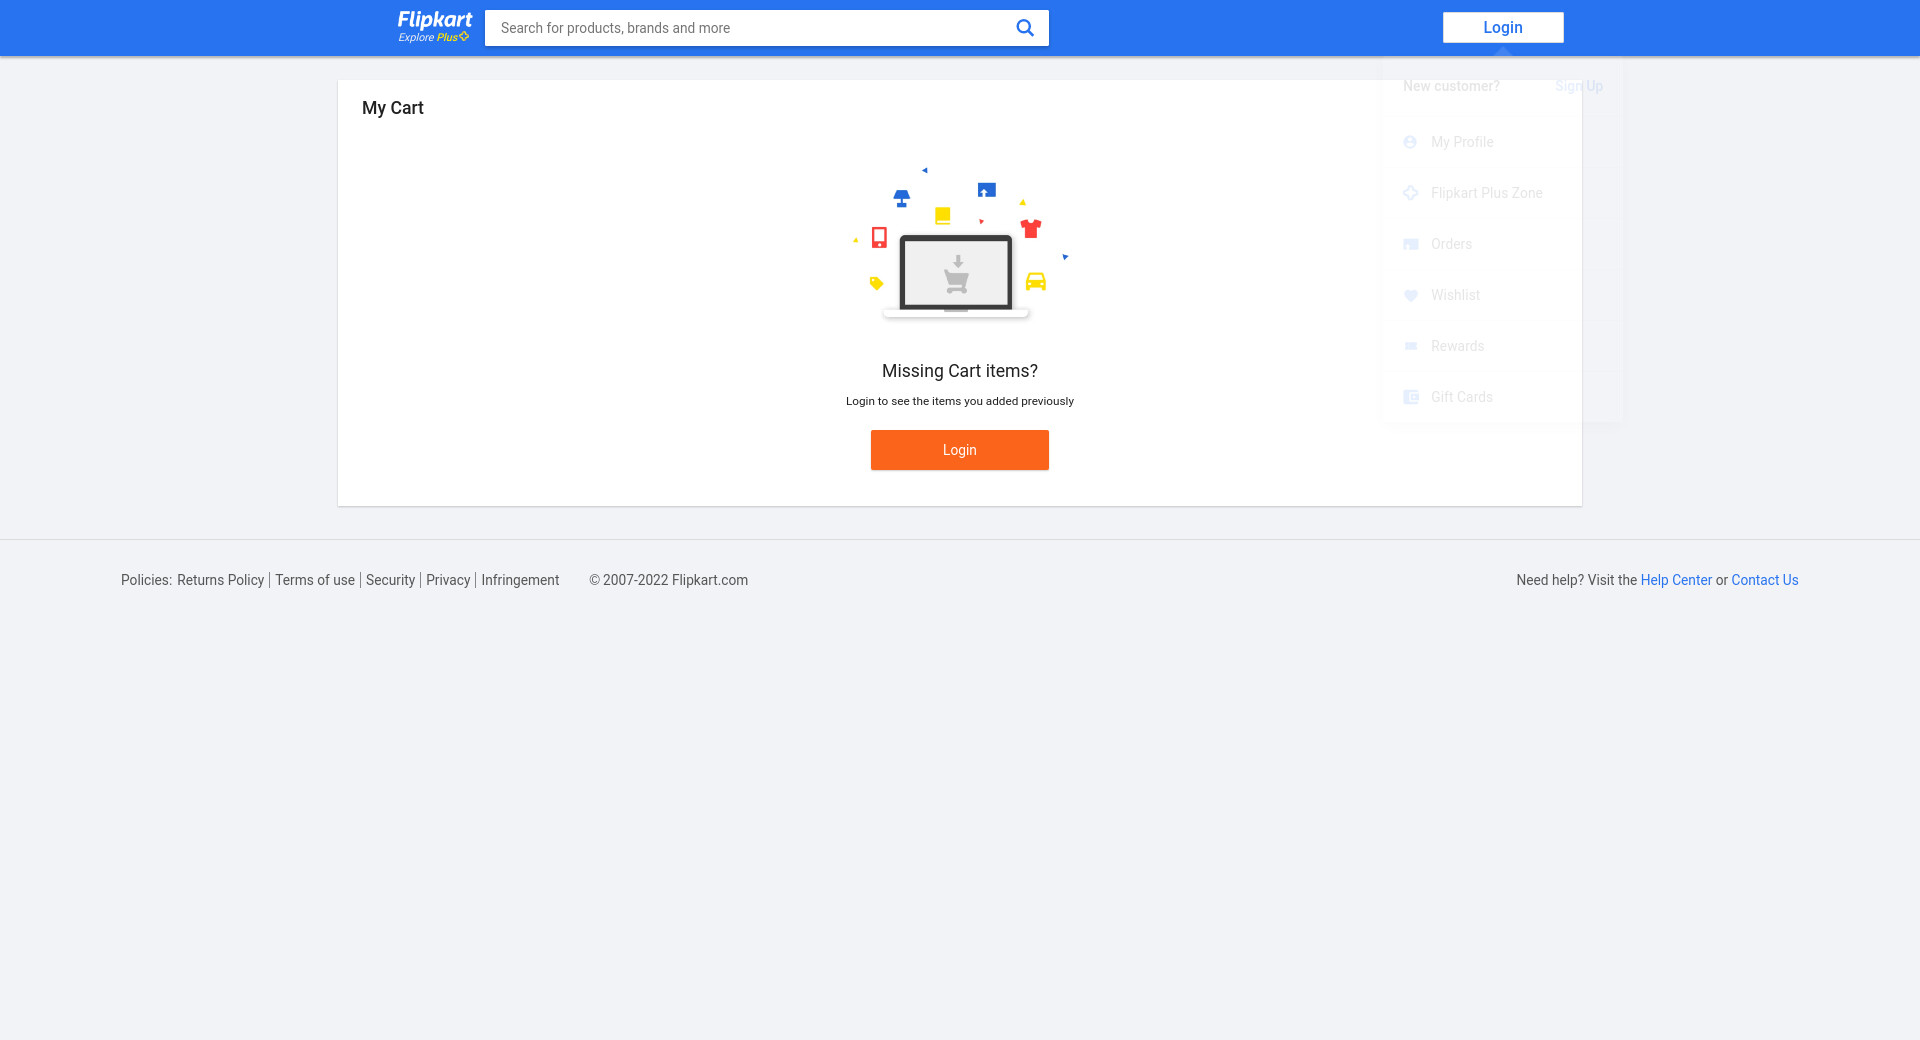Select Gift Cards menu item
The image size is (1920, 1040).
tap(1502, 397)
